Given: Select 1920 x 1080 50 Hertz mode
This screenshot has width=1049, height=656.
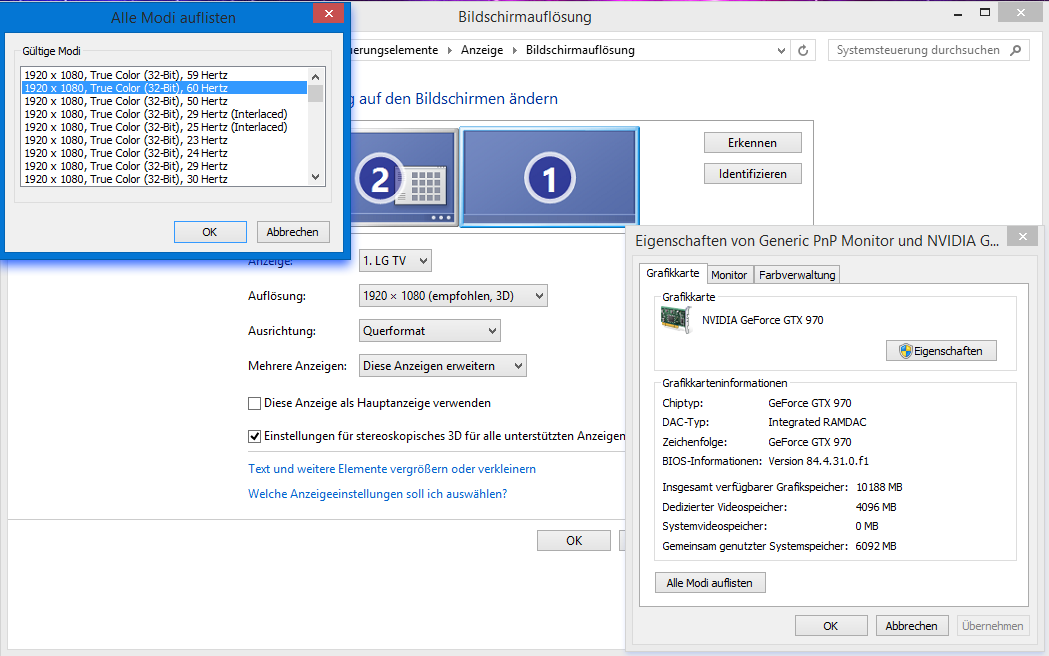Looking at the screenshot, I should pos(164,101).
